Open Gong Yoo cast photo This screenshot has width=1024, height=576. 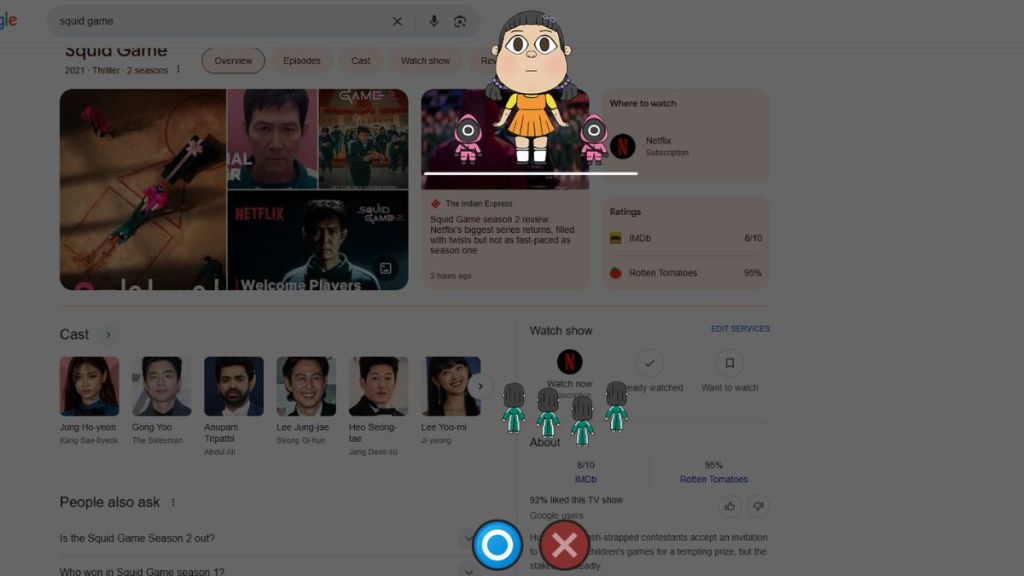coord(161,386)
